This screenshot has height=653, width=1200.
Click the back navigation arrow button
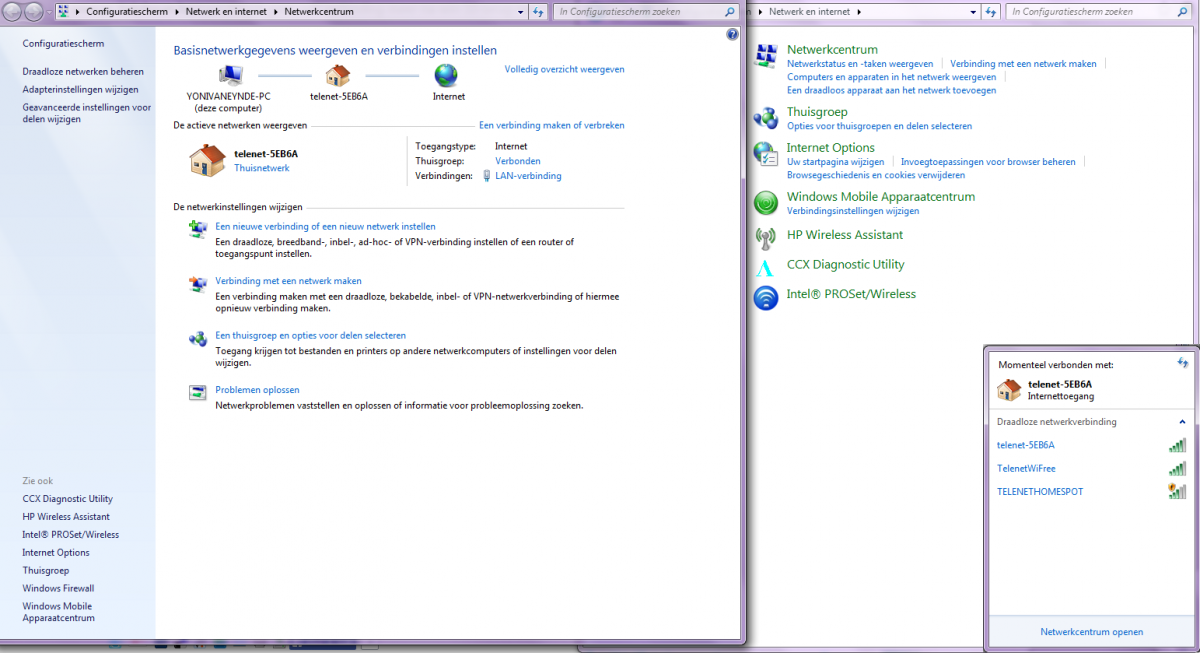pos(12,12)
